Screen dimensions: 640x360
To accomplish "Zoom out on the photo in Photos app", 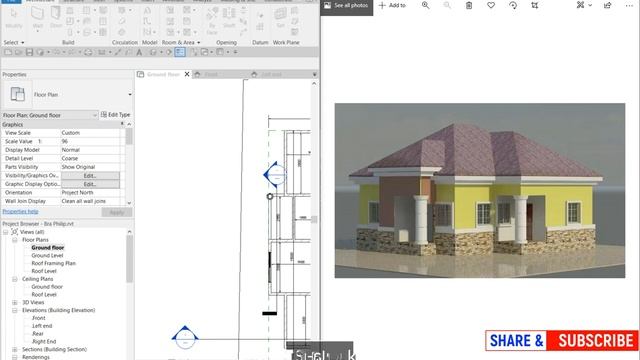I will point(447,5).
